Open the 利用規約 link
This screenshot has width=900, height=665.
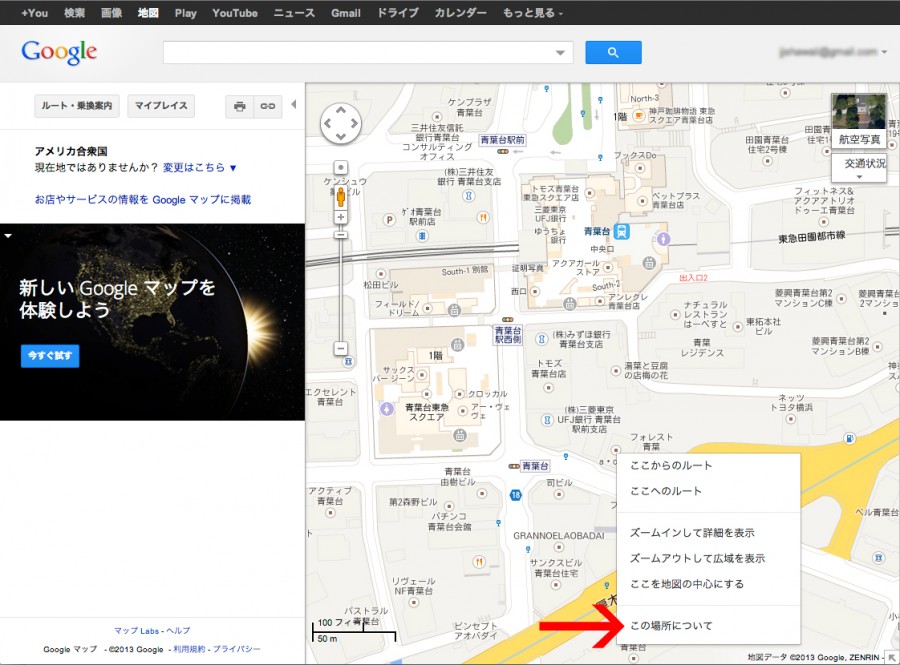pos(189,649)
